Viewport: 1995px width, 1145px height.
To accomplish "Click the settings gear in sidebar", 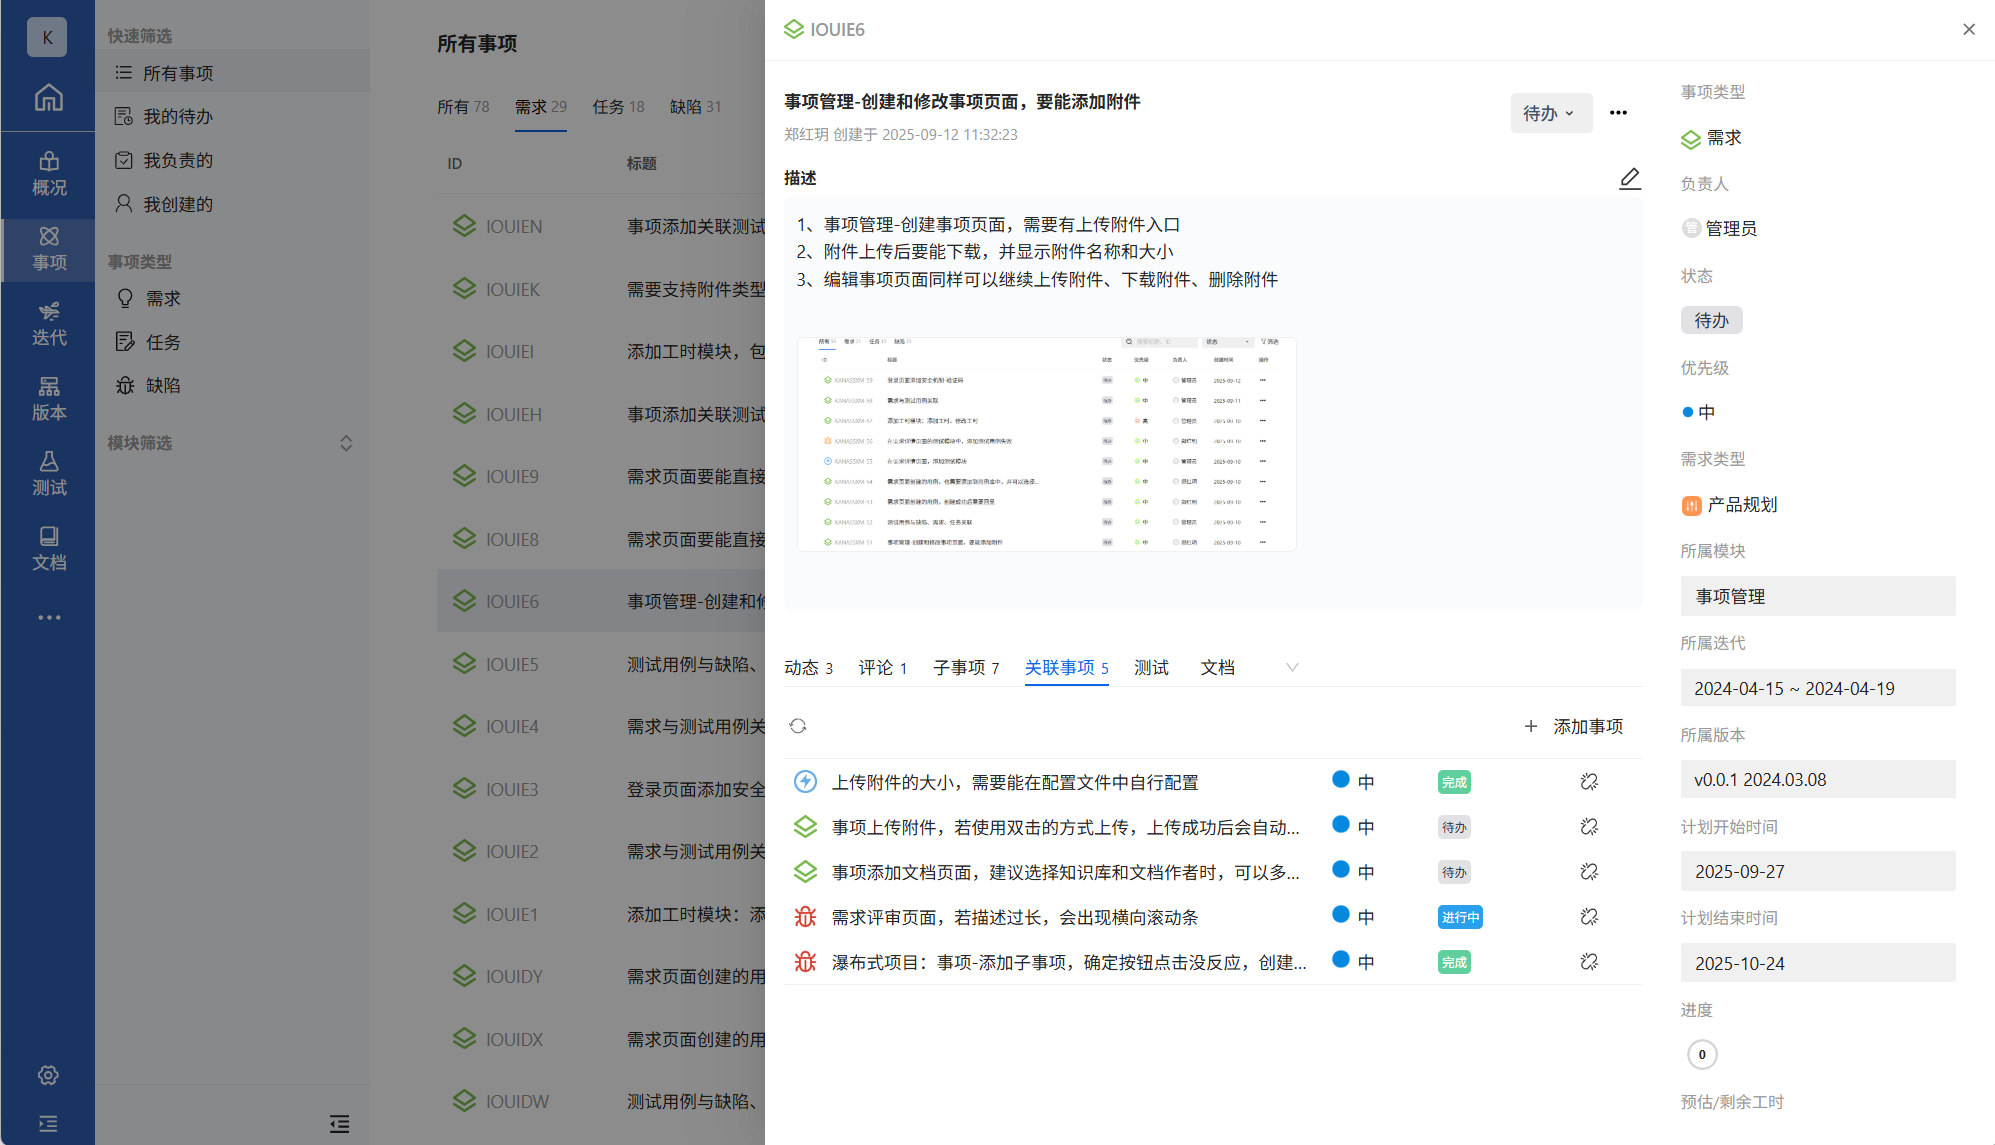I will [x=48, y=1075].
